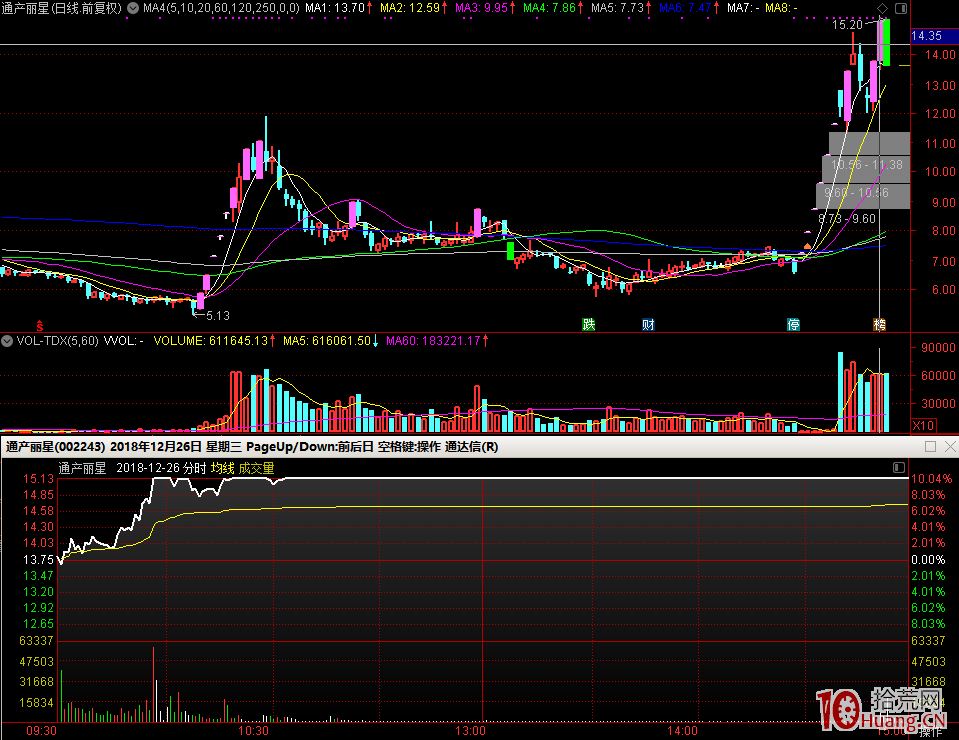Expand the VOL-TDX indicator dropdown arrow
Viewport: 959px width, 740px height.
tap(7, 341)
